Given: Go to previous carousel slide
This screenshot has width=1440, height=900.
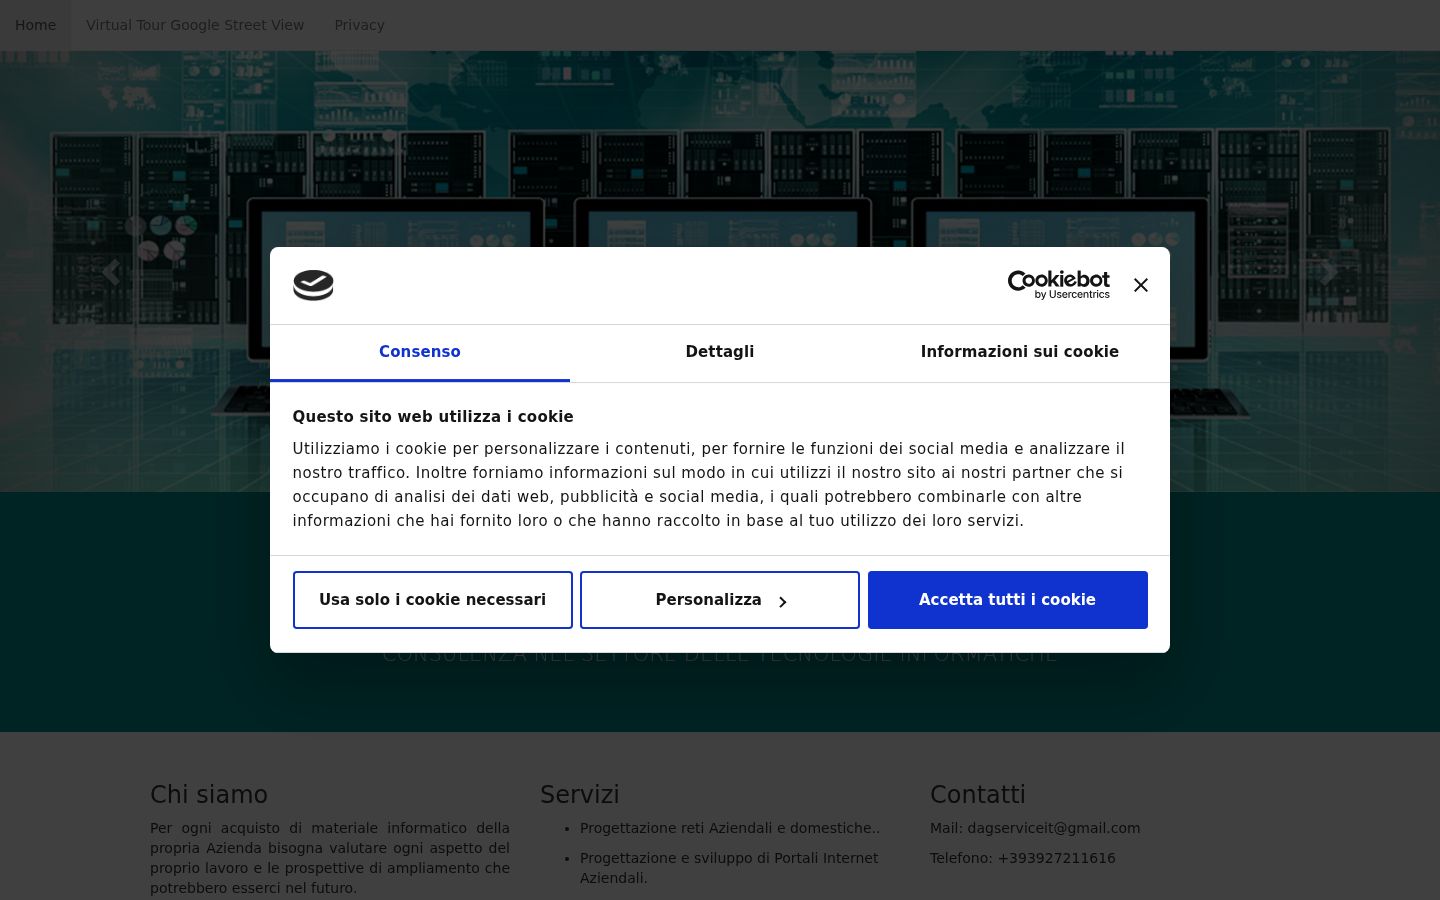Looking at the screenshot, I should tap(110, 272).
